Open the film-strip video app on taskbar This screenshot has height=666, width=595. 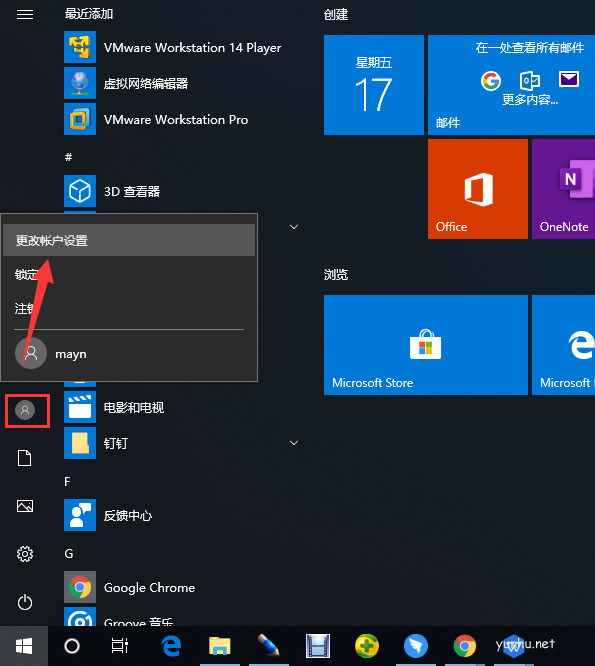point(318,646)
